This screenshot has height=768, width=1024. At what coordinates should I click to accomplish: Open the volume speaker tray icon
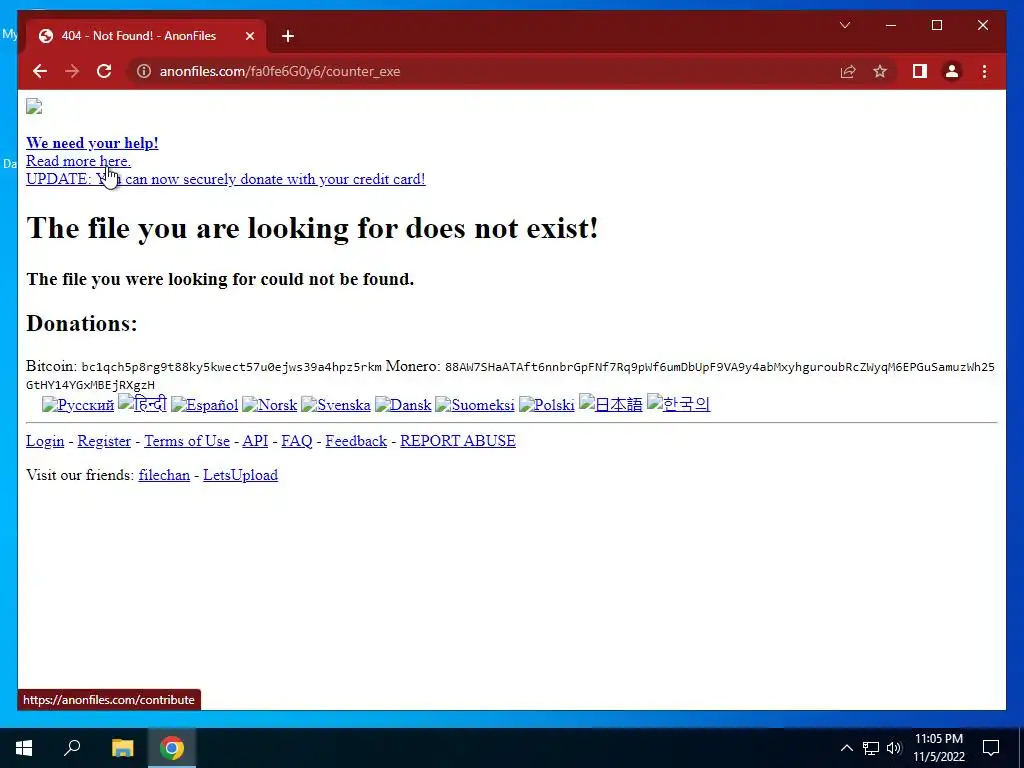(894, 748)
